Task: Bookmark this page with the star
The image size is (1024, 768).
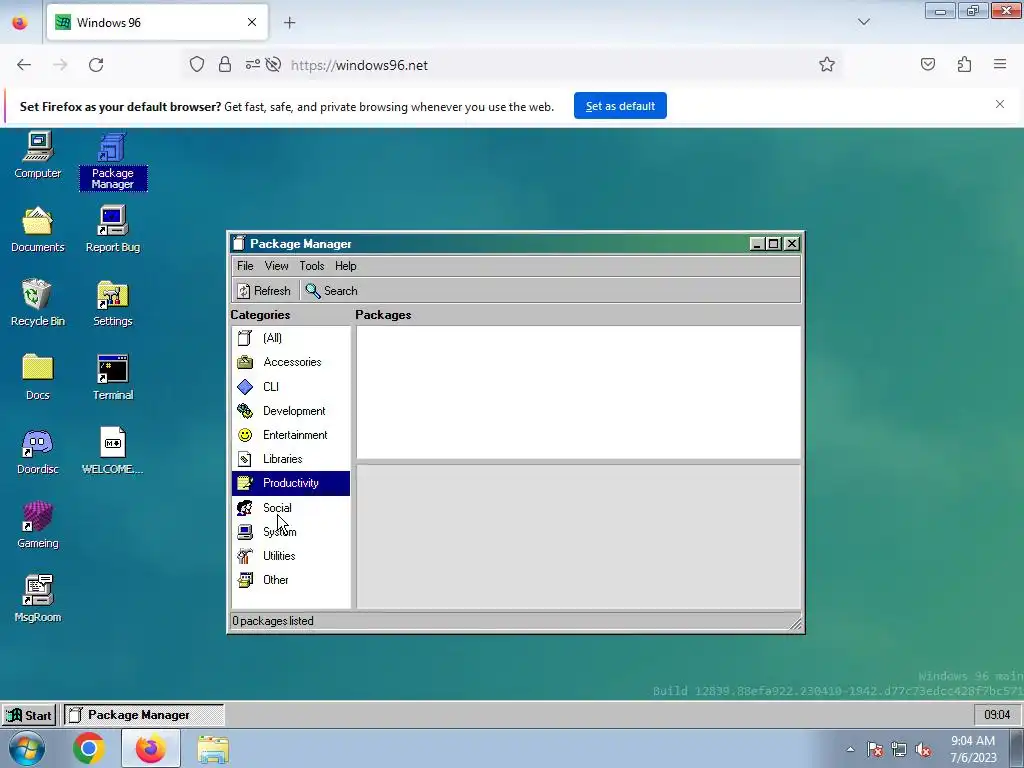Action: [x=827, y=65]
